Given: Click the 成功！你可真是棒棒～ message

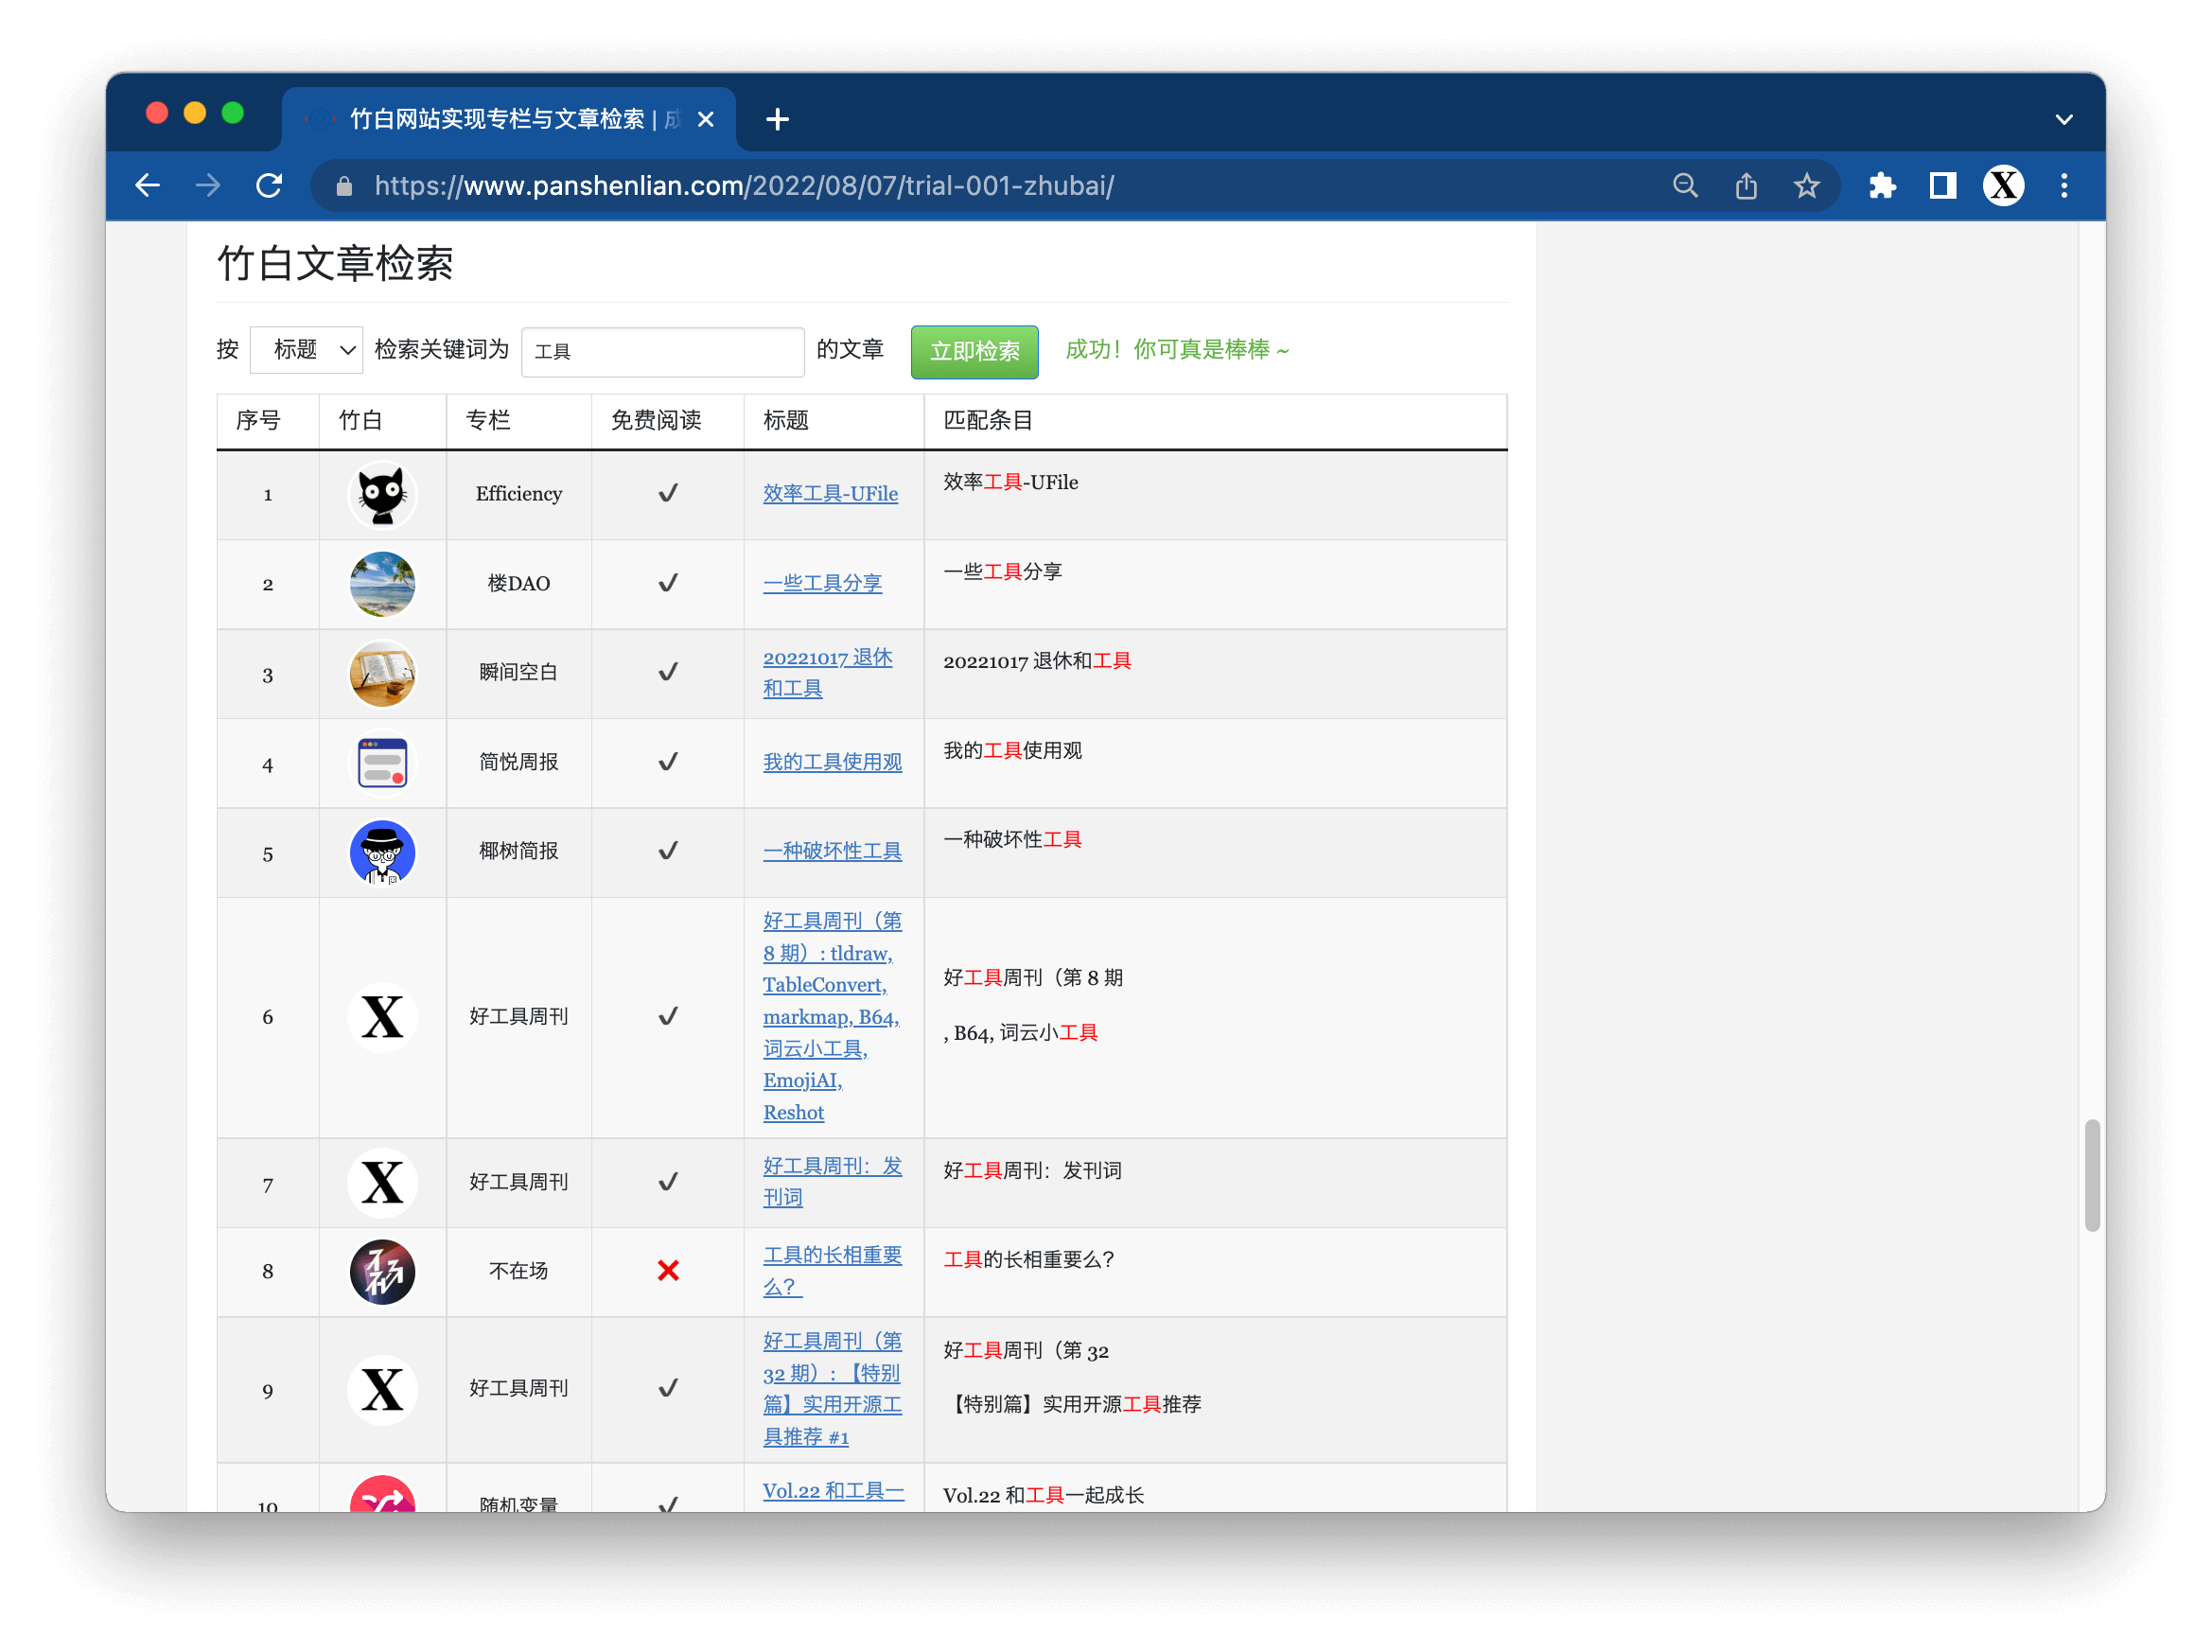Looking at the screenshot, I should click(1178, 350).
